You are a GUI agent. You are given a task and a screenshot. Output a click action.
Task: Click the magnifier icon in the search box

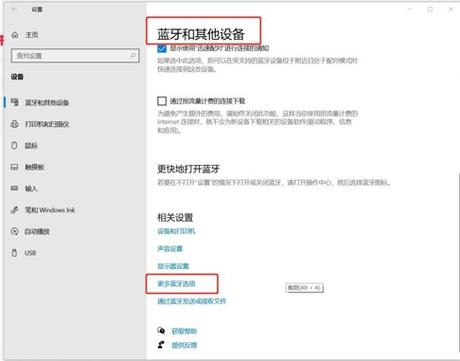pos(133,55)
